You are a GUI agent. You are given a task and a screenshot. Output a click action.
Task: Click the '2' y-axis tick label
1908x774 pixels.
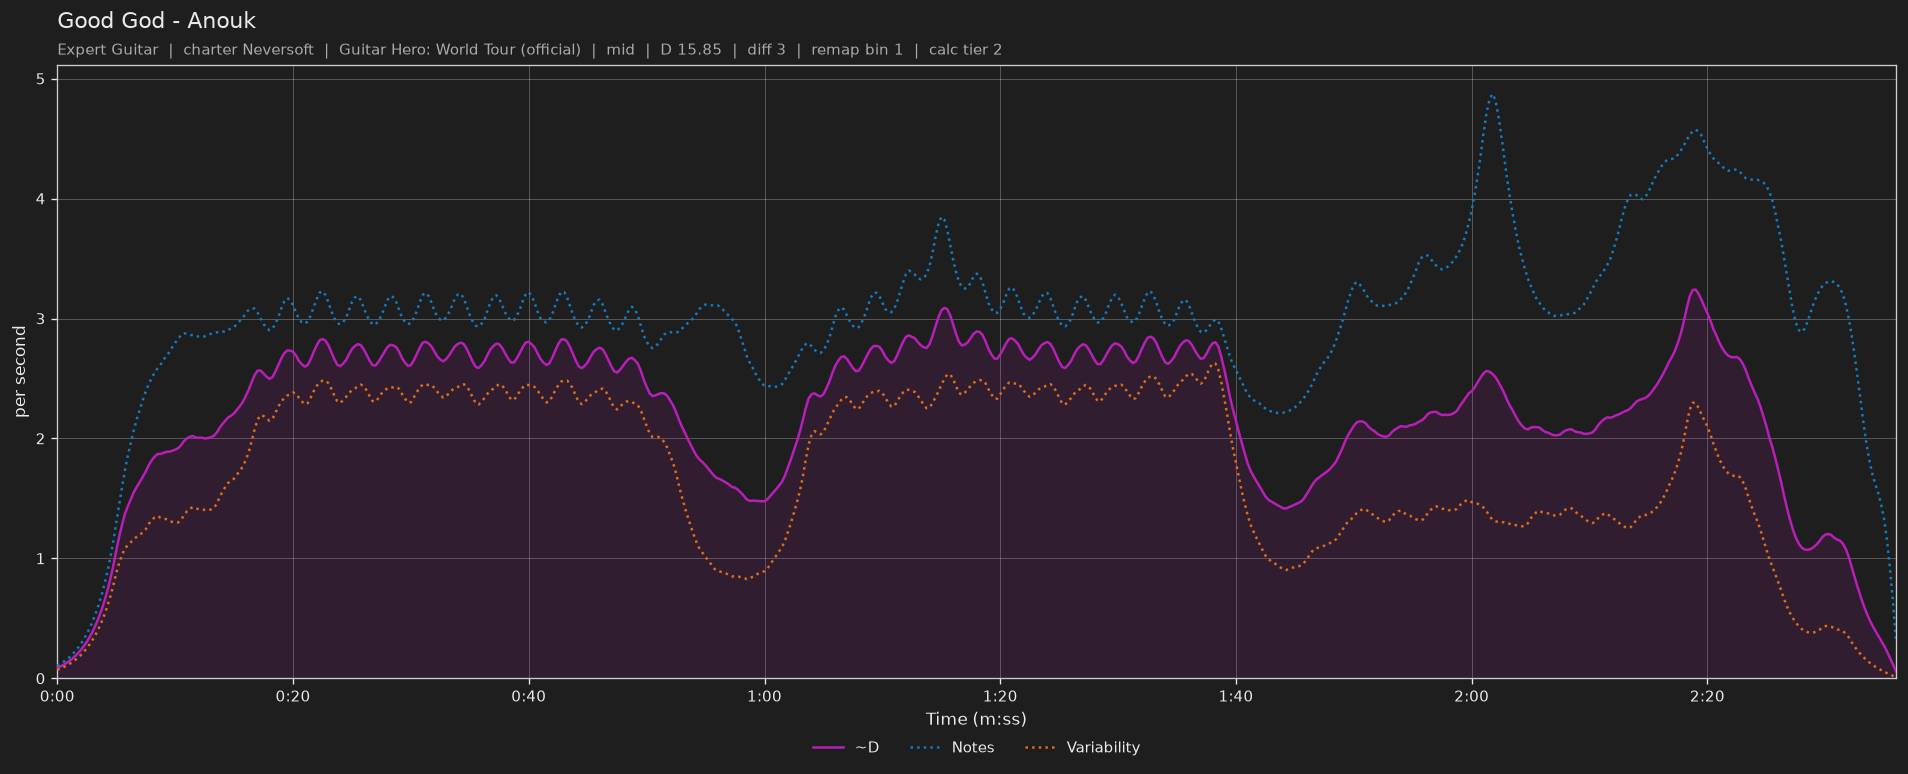[41, 439]
